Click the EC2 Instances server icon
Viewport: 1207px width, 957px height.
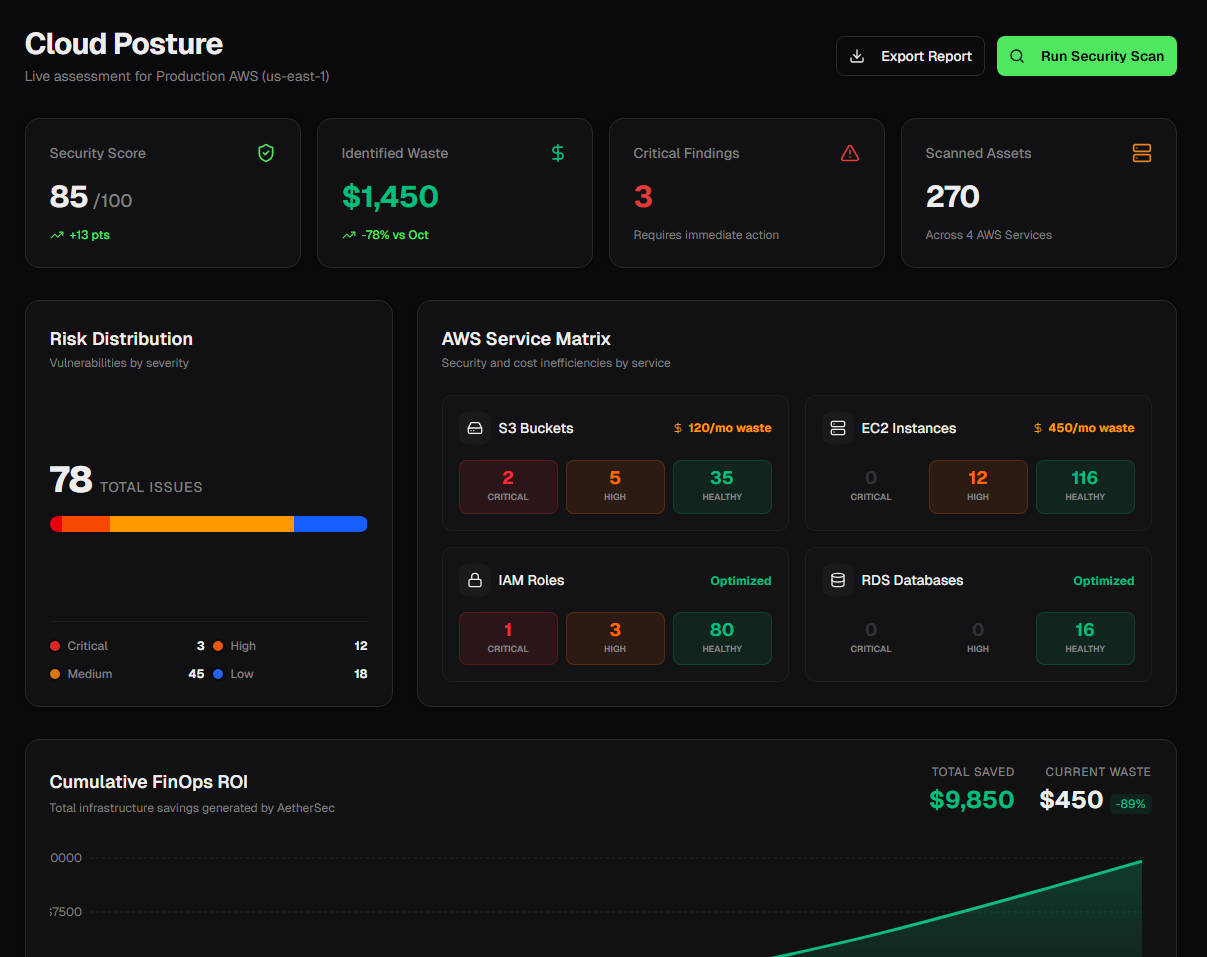pyautogui.click(x=838, y=428)
